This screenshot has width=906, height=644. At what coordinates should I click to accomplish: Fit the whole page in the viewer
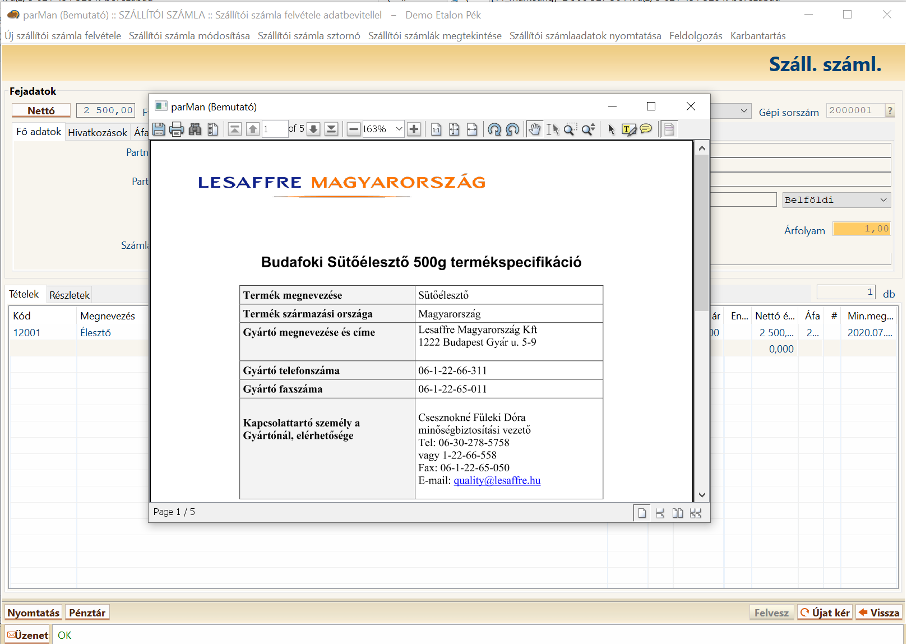454,129
